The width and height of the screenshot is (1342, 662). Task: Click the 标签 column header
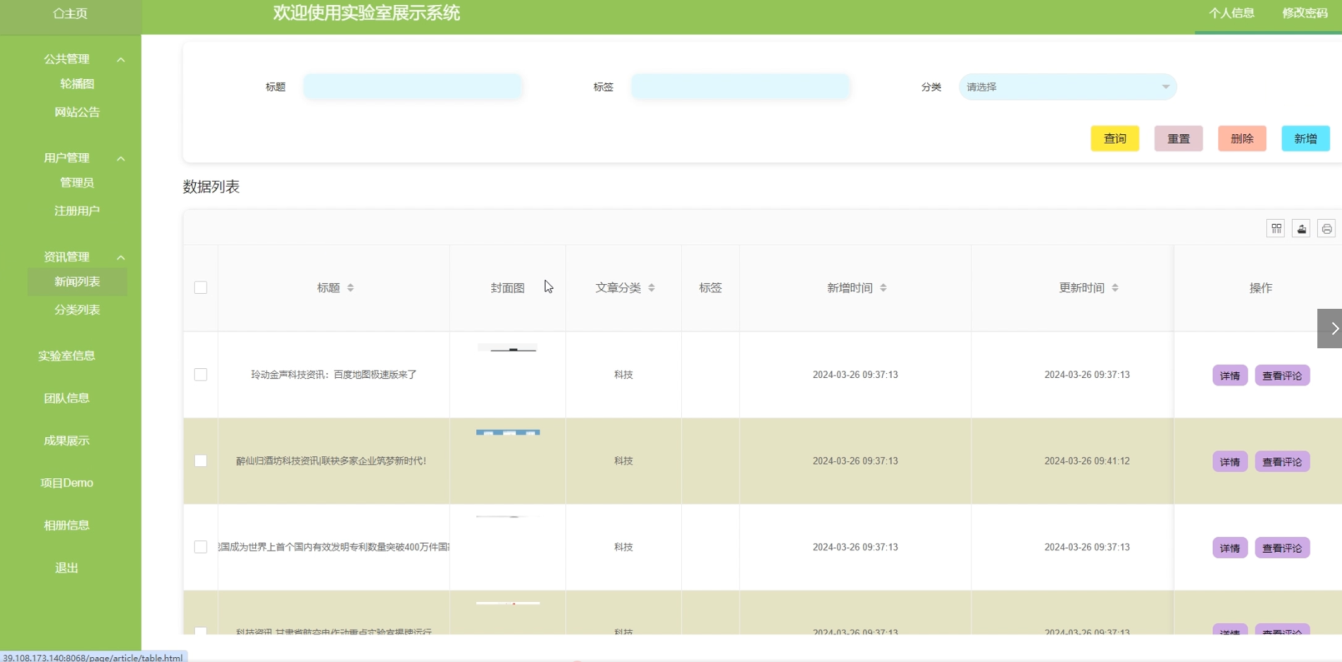pos(710,288)
